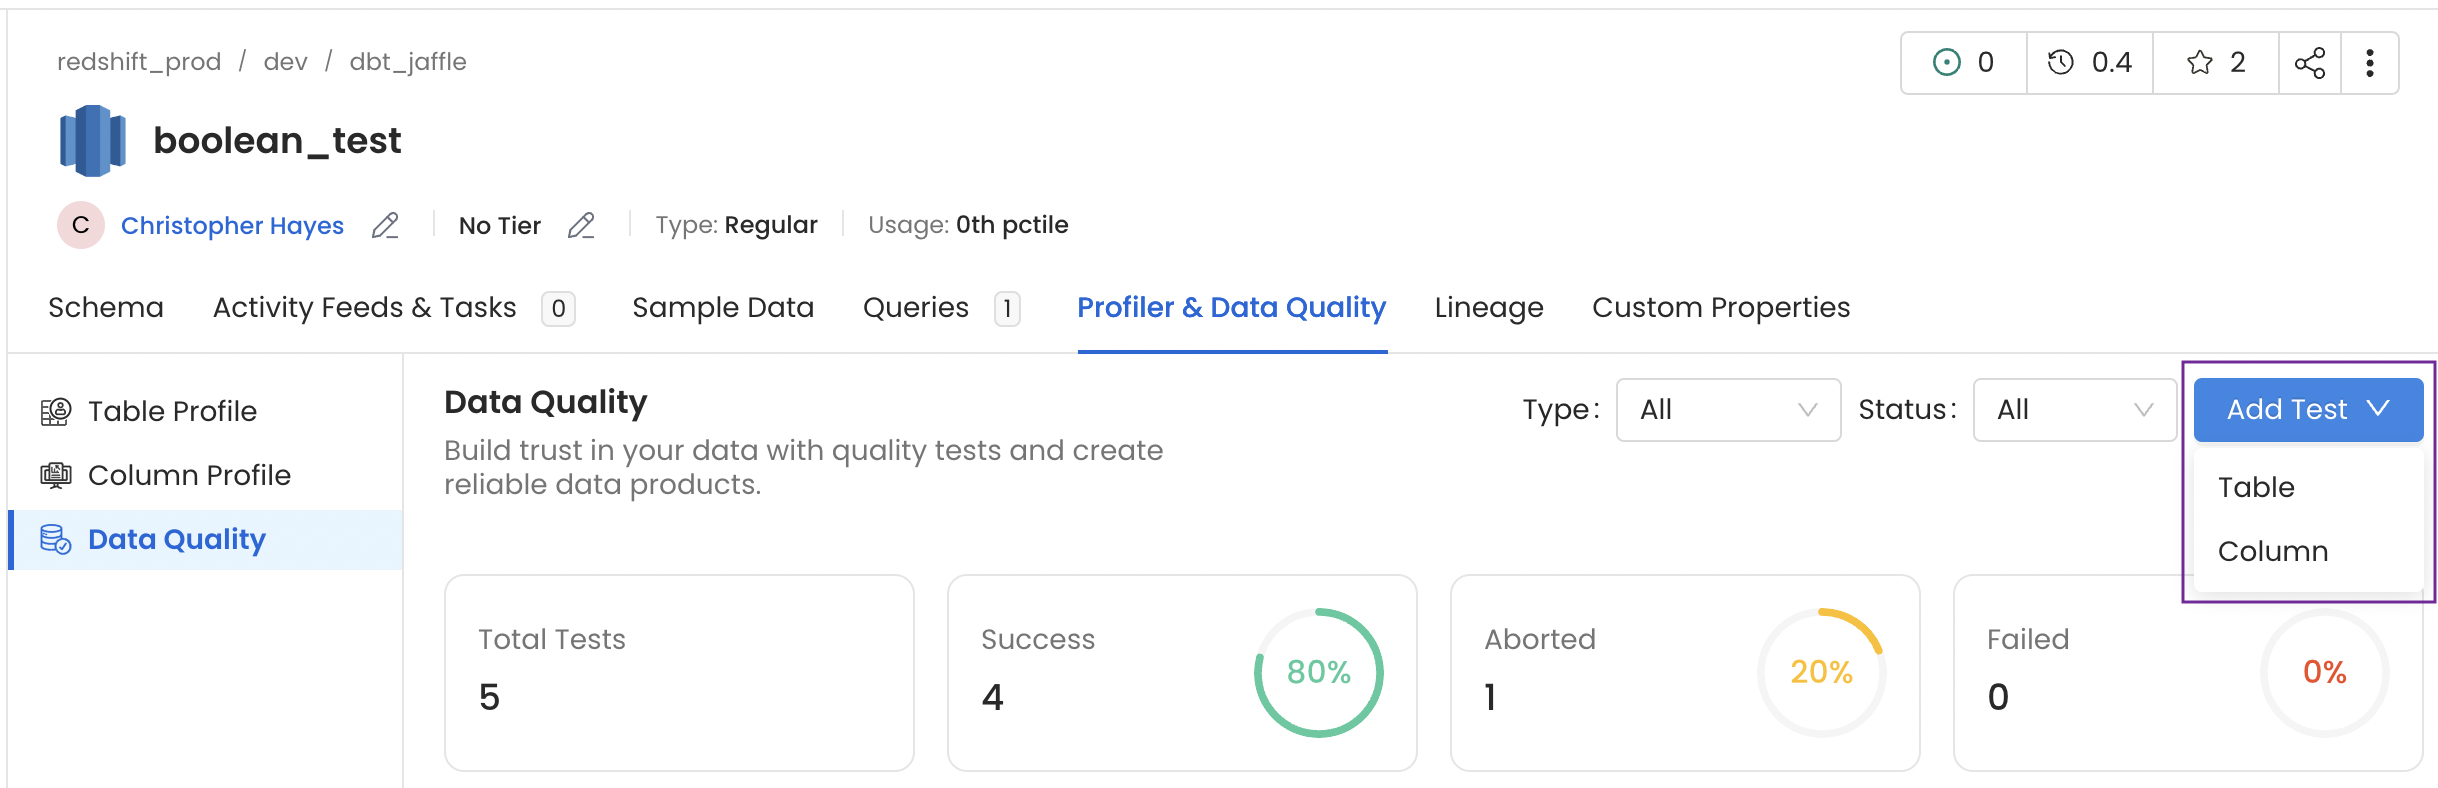Viewport: 2438px width, 788px height.
Task: Go to dev breadcrumb link
Action: (x=285, y=62)
